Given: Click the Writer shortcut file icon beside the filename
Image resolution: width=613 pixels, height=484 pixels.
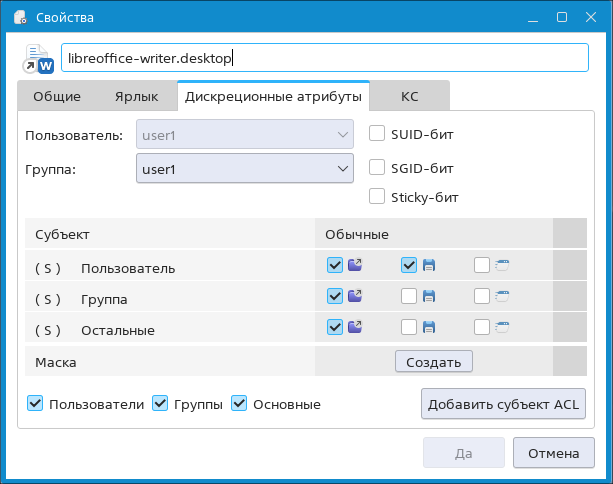Looking at the screenshot, I should [38, 59].
